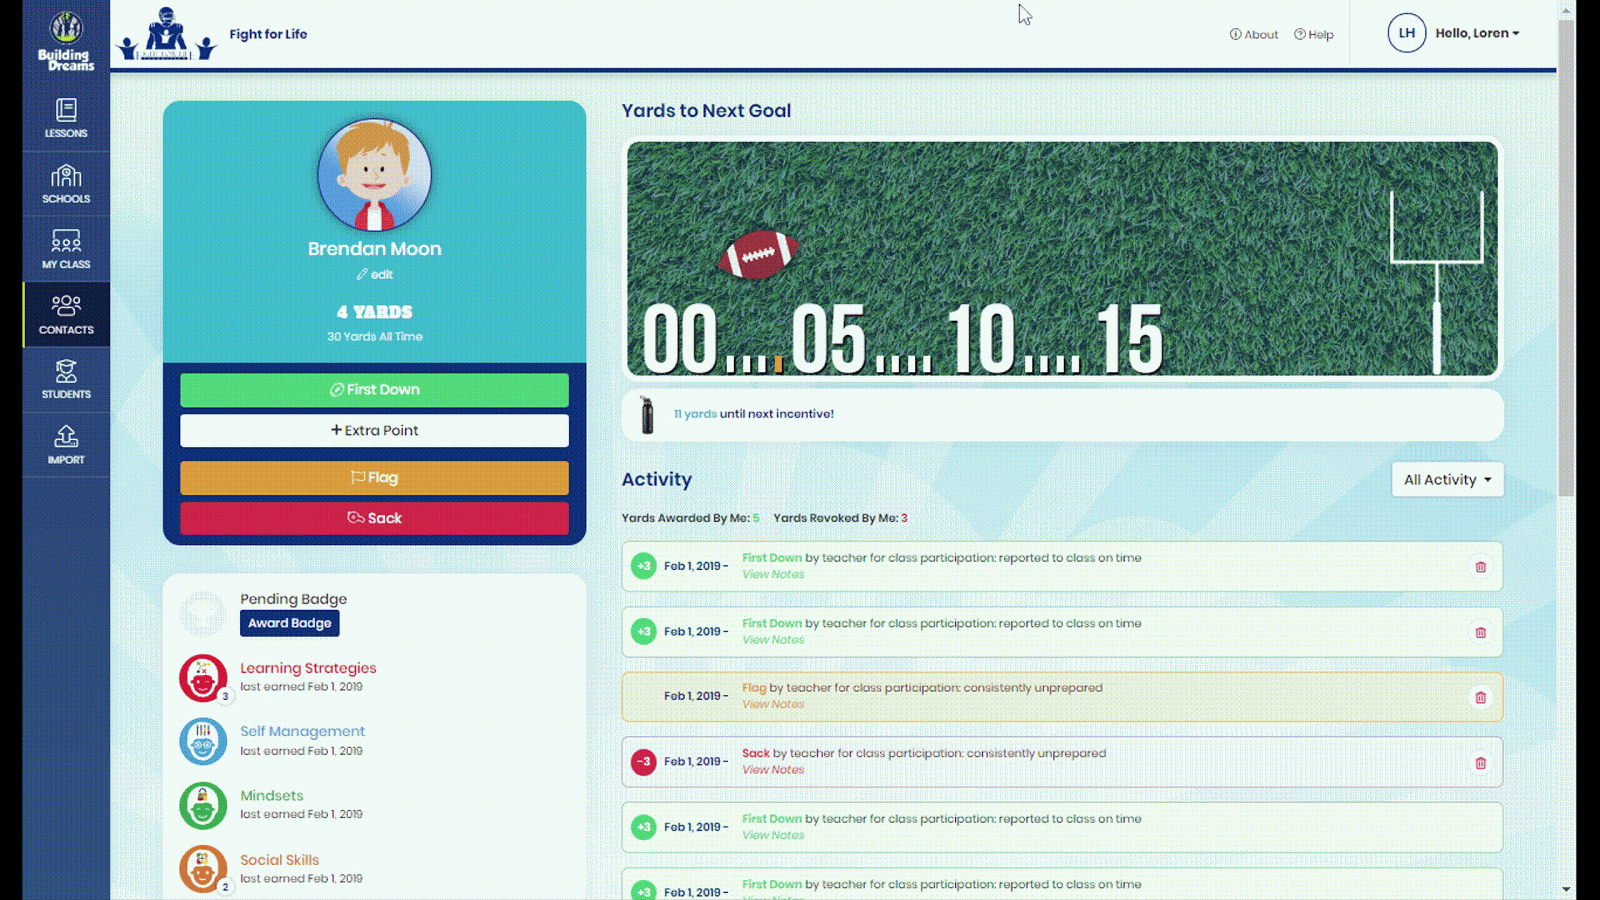Delete the Flag activity entry
The width and height of the screenshot is (1600, 900).
1480,698
